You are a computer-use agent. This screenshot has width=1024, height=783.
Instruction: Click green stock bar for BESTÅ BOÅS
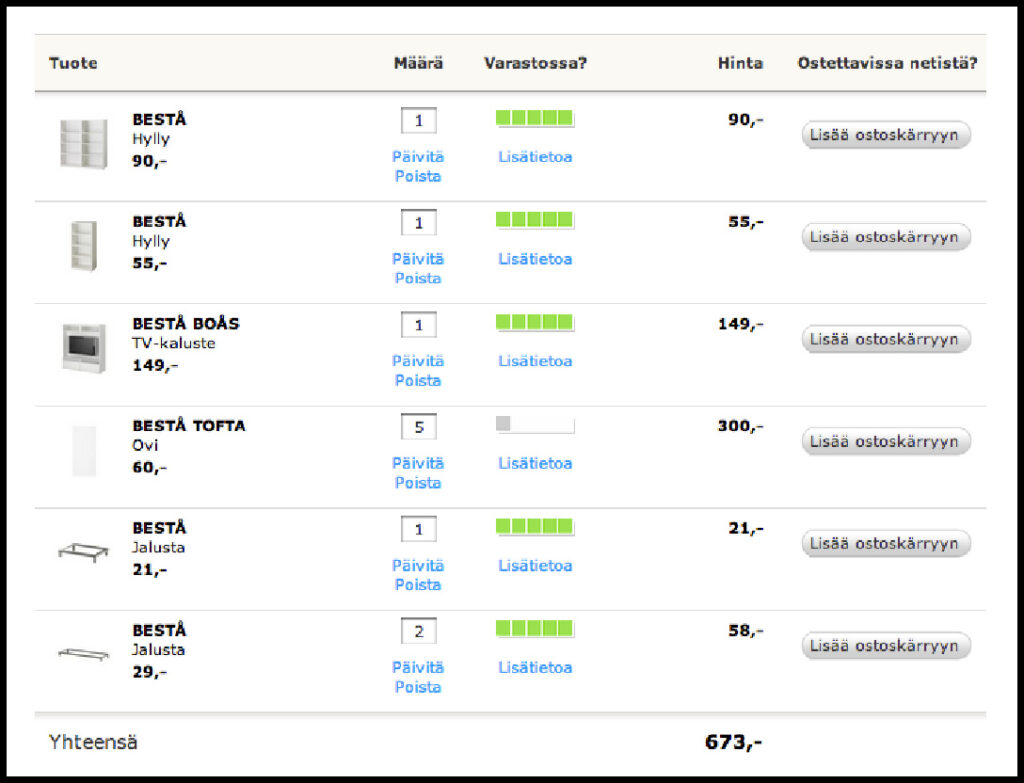pyautogui.click(x=535, y=322)
